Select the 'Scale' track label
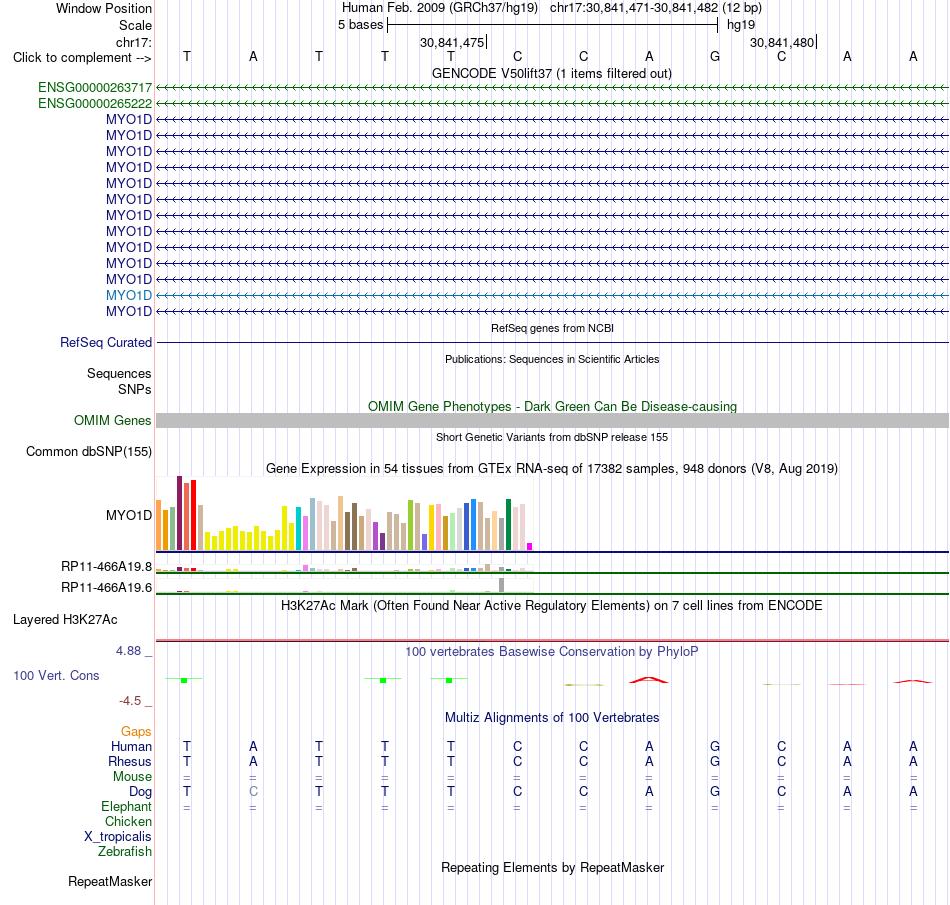Viewport: 950px width, 905px height. pos(135,25)
